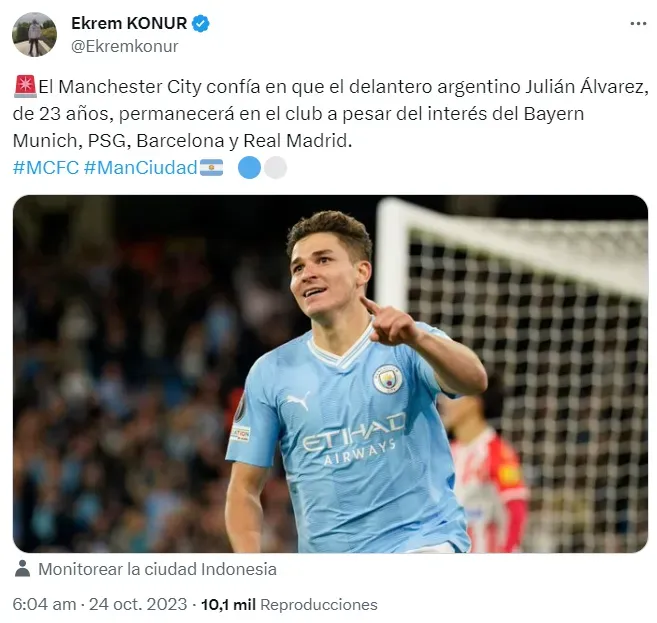Screen dimensions: 657x623
Task: Open the three-dot more options menu
Action: tap(638, 24)
